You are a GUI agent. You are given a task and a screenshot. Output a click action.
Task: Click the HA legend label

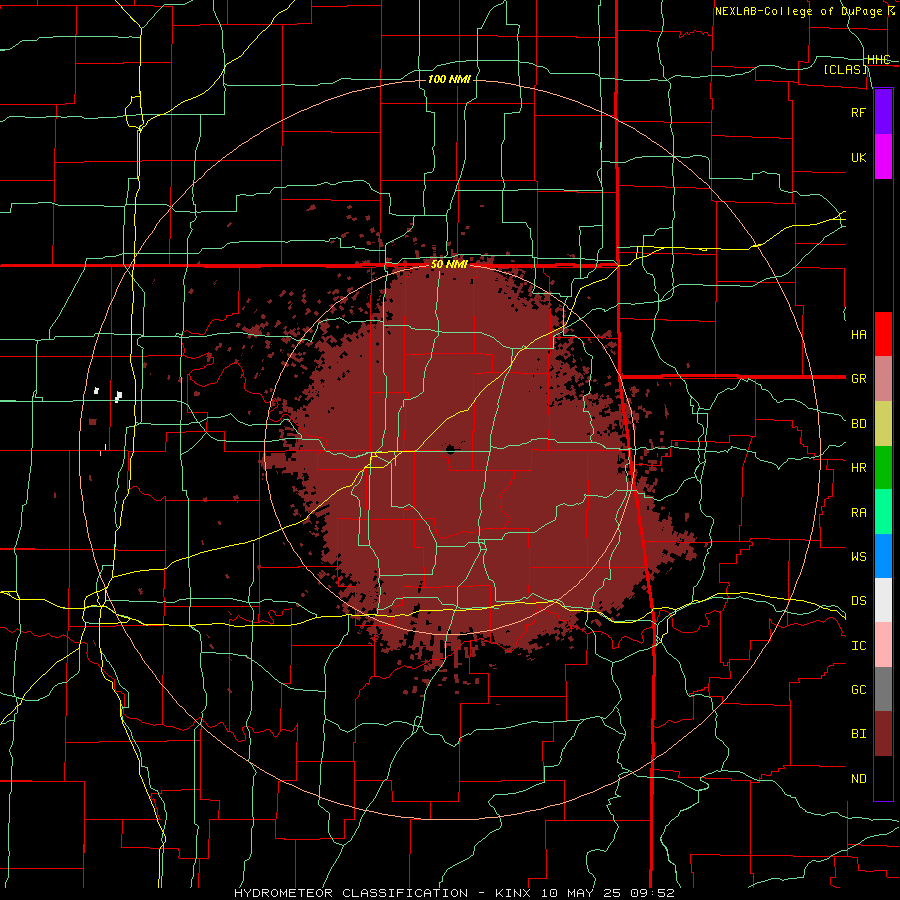858,334
